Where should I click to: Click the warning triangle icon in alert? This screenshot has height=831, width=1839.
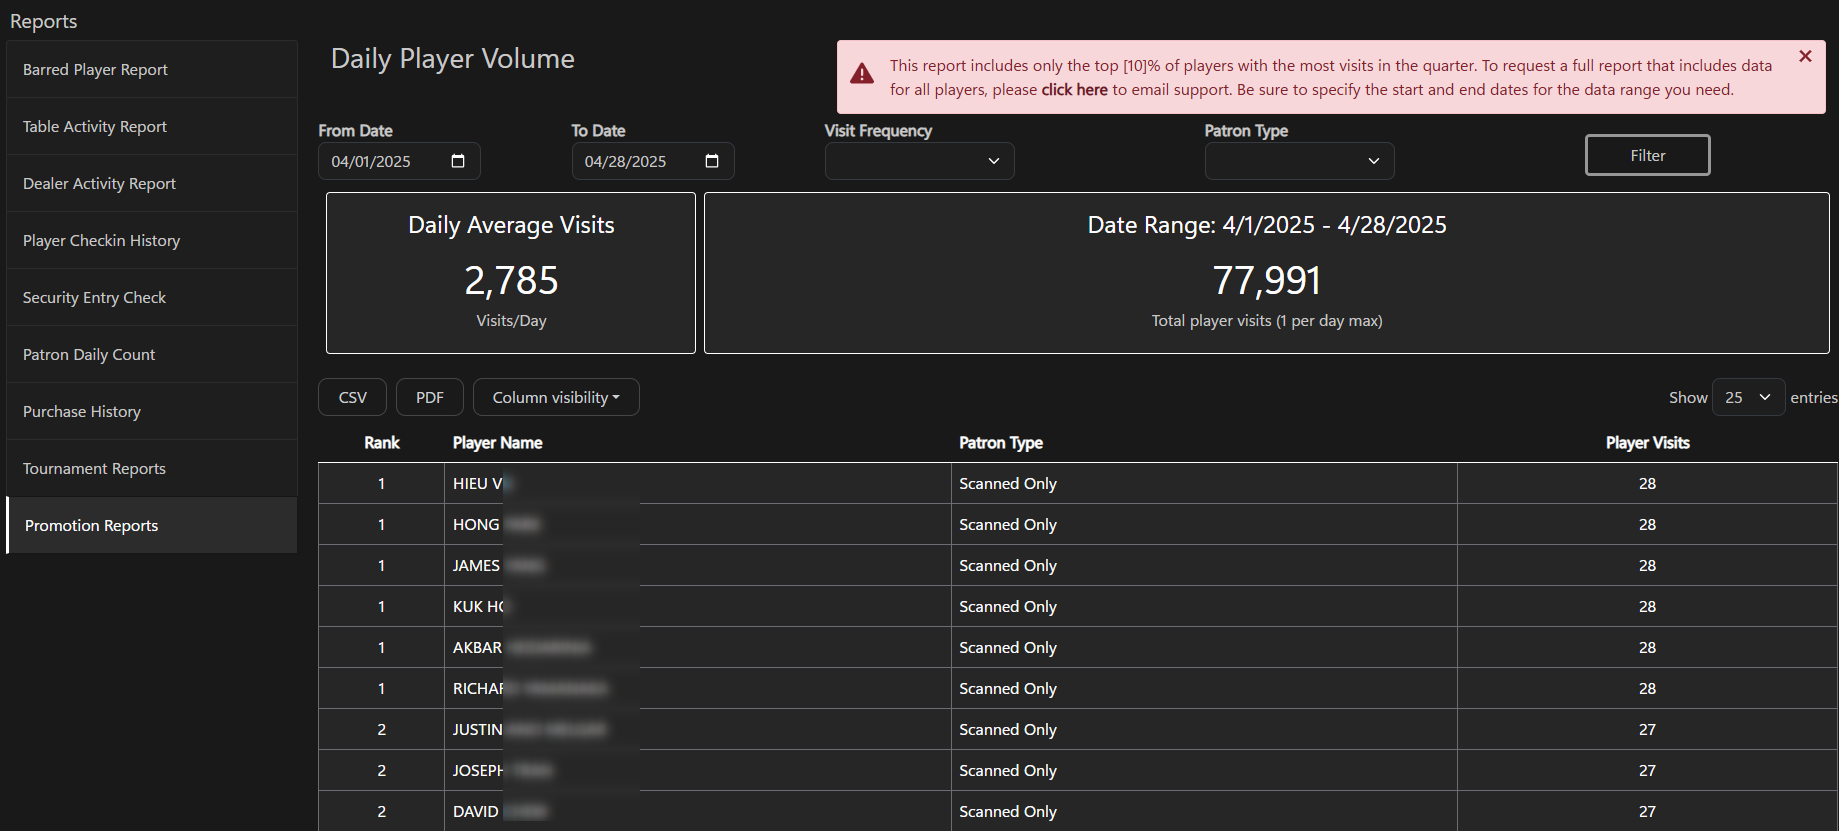(861, 74)
